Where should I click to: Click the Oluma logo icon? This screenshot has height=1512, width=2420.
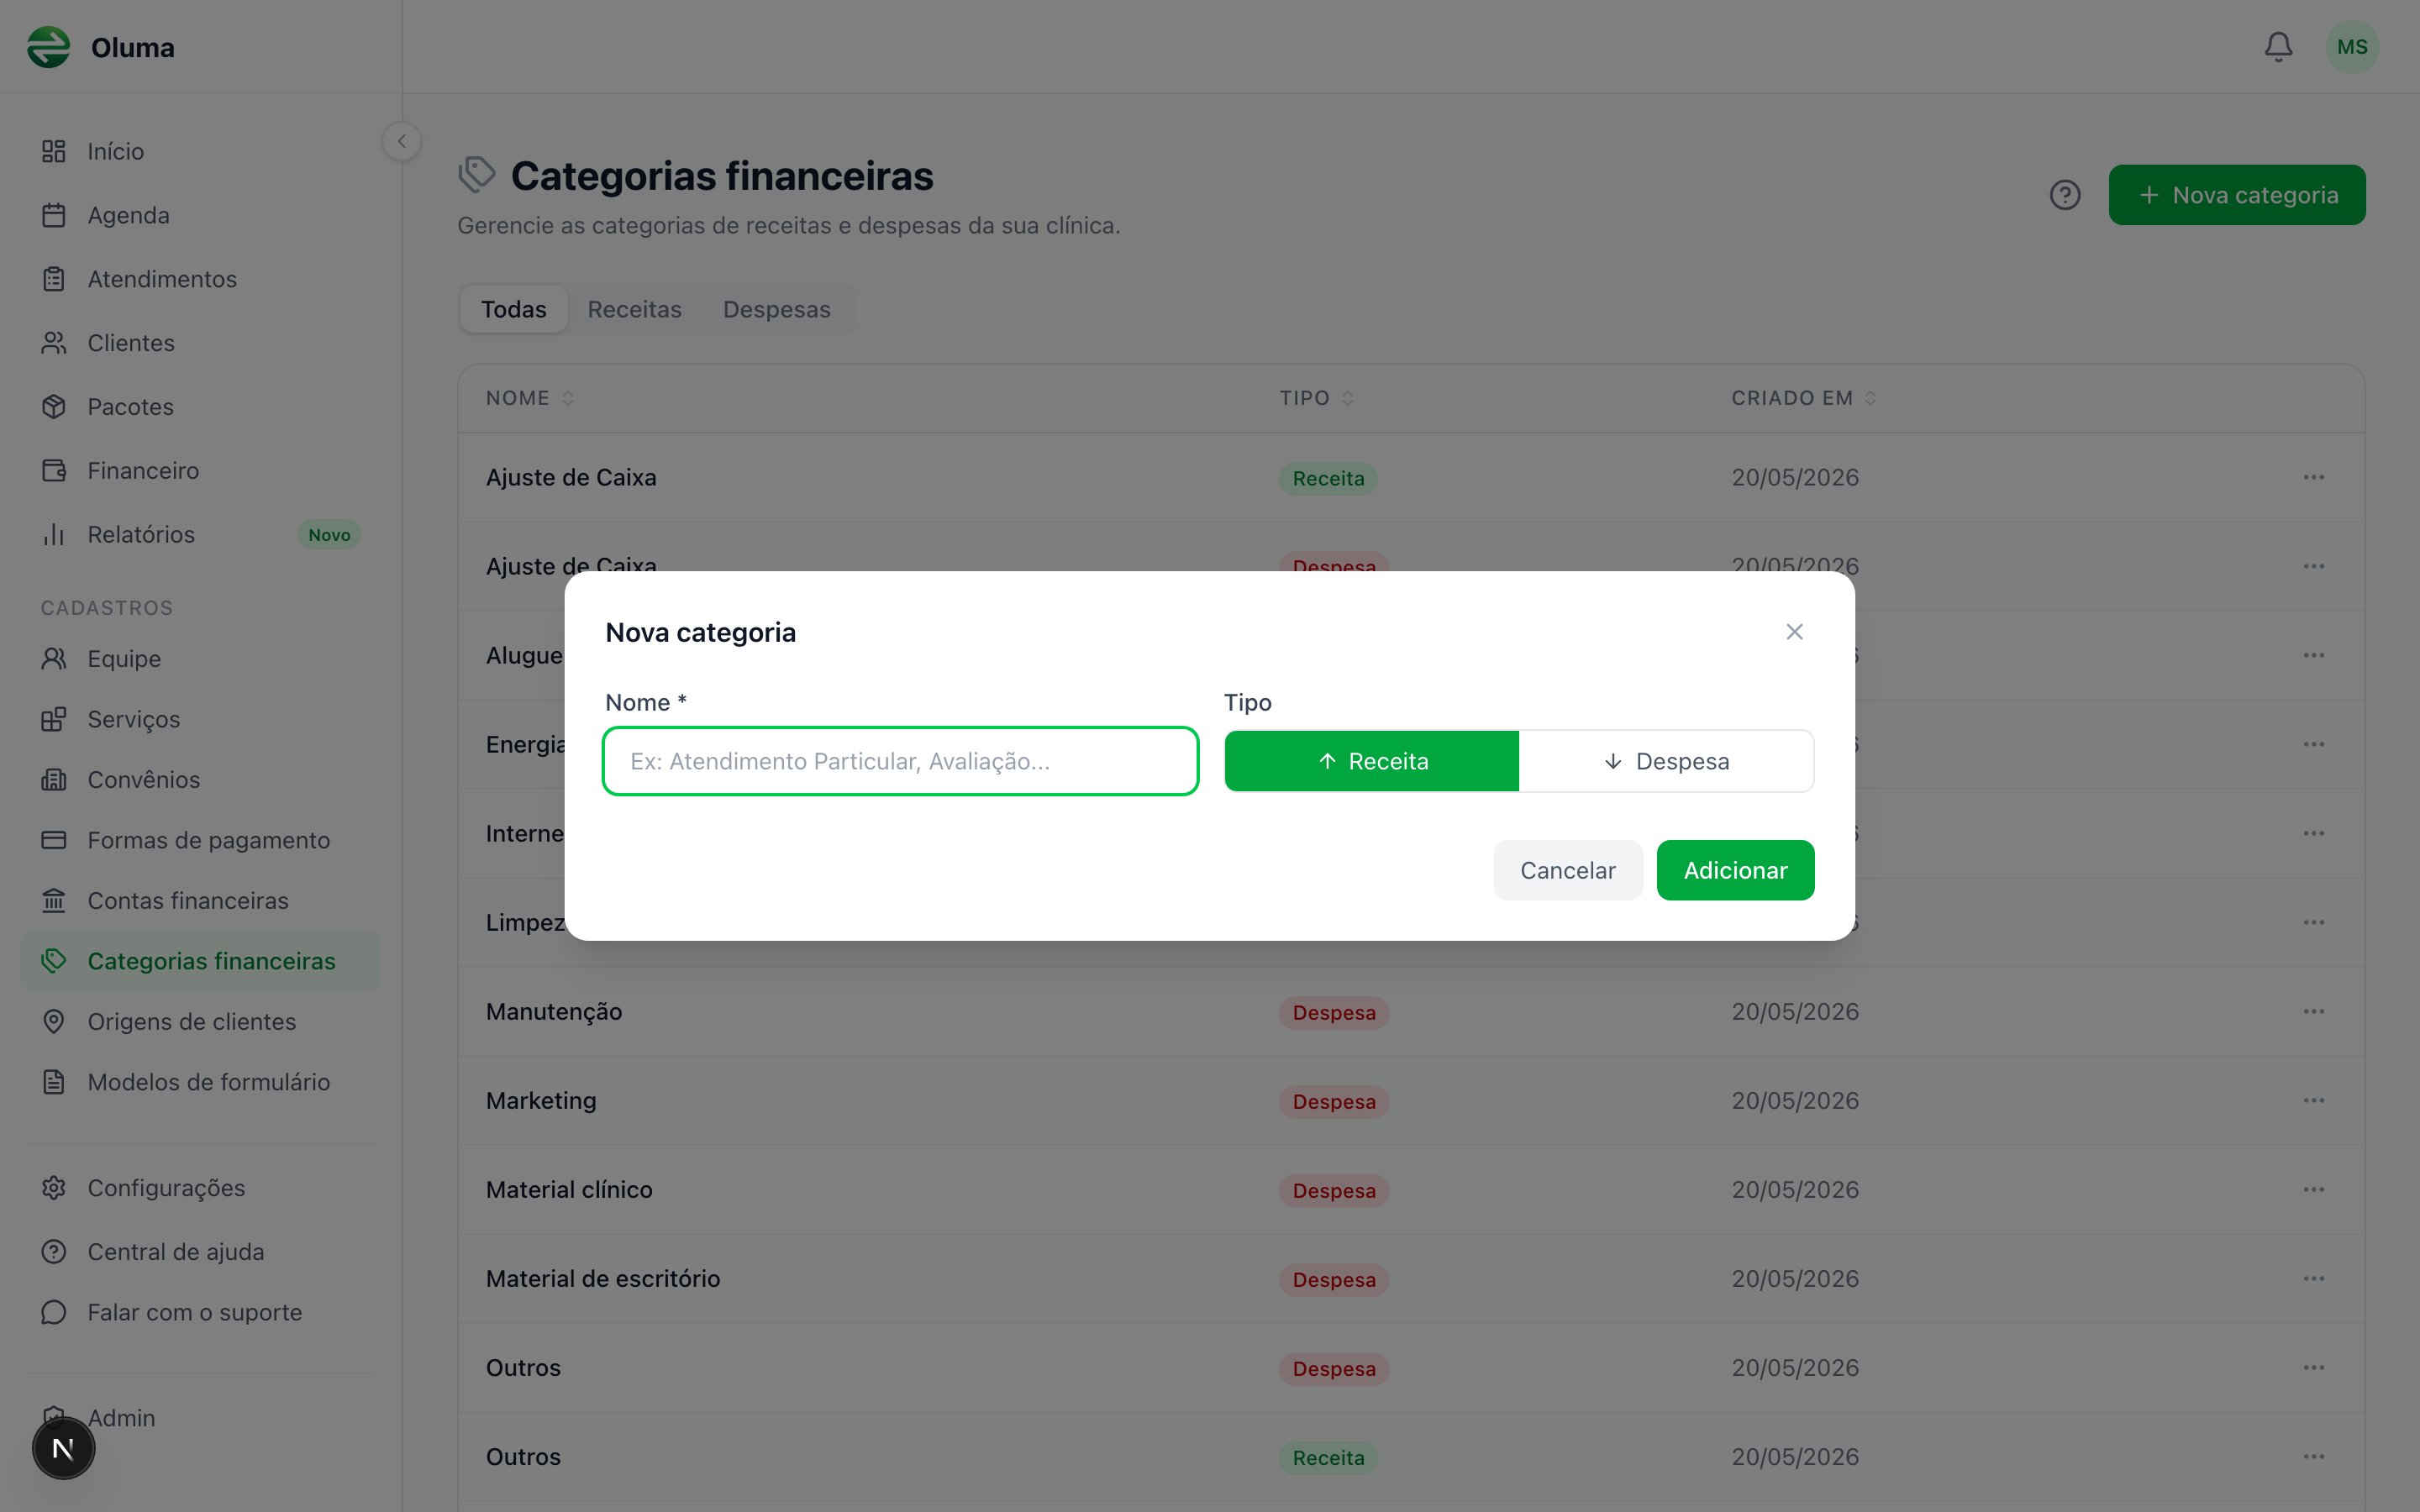tap(48, 47)
